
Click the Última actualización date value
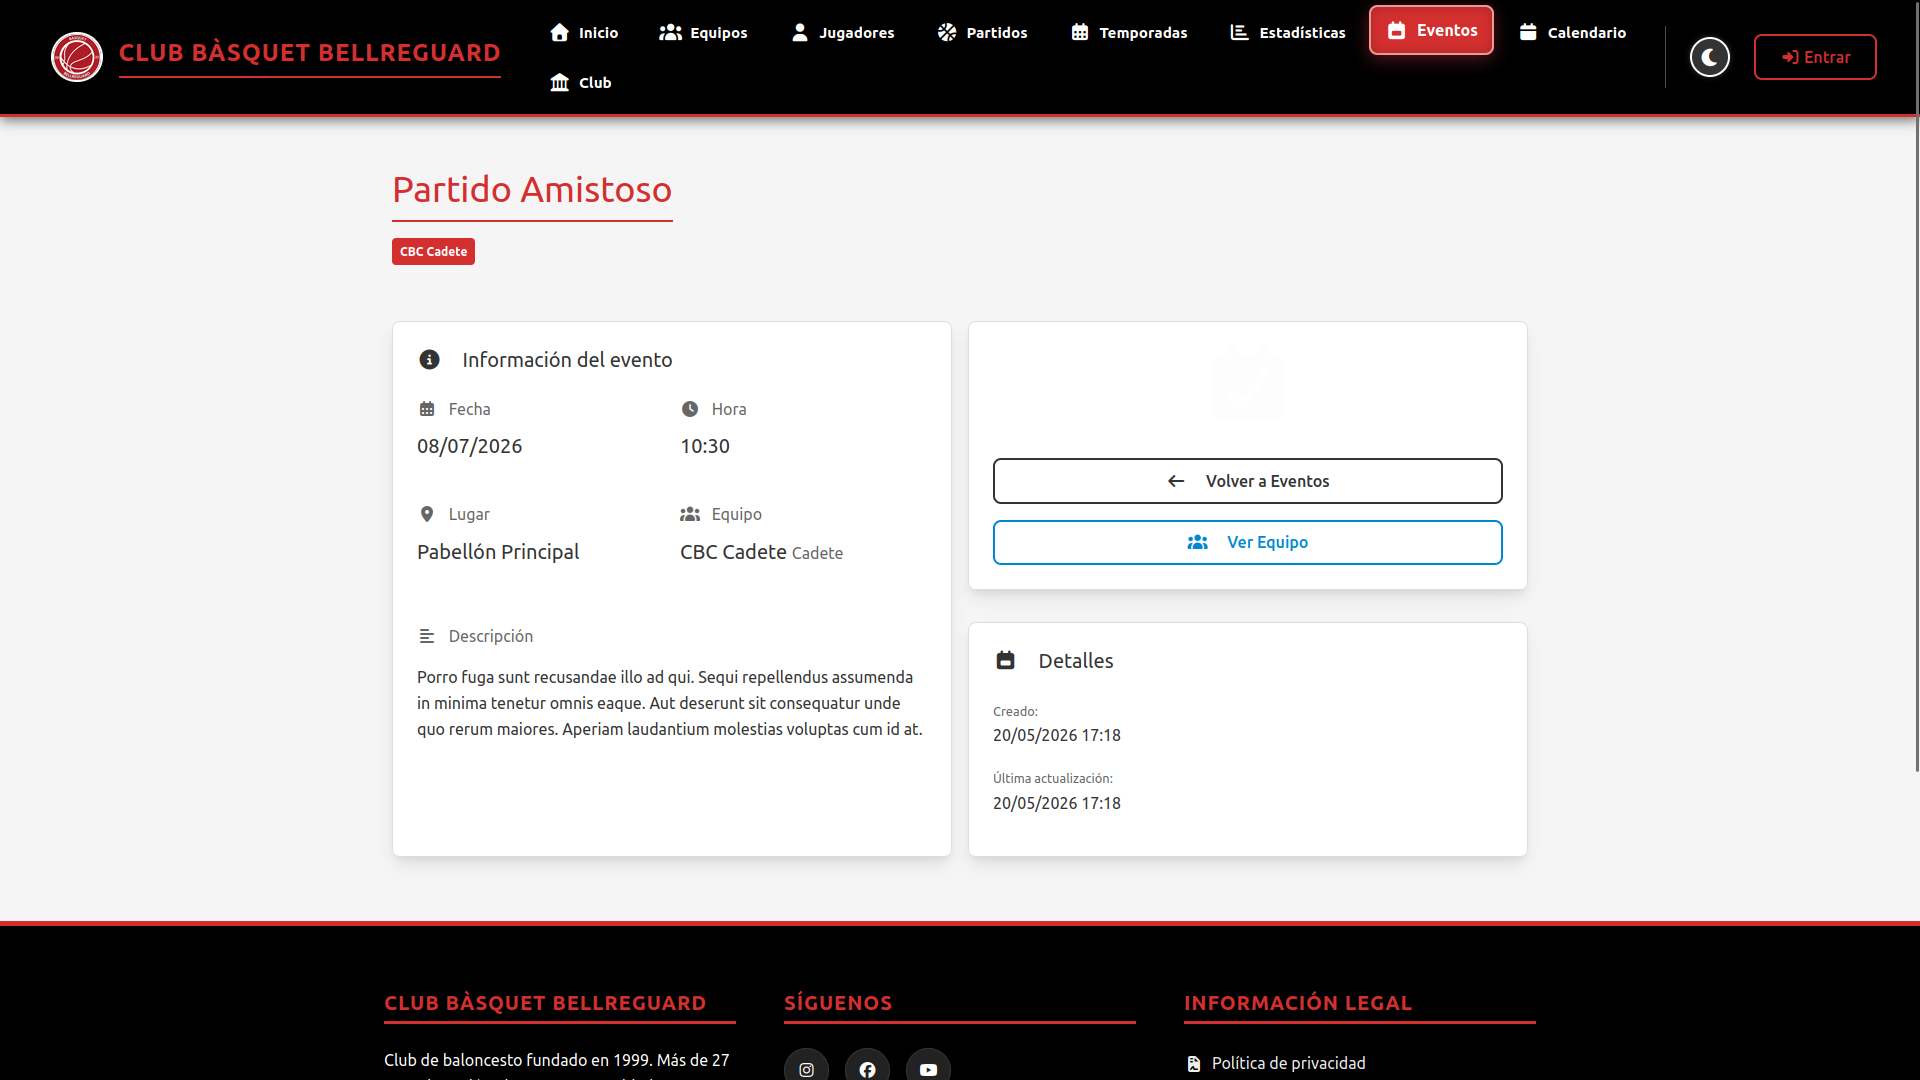coord(1056,803)
